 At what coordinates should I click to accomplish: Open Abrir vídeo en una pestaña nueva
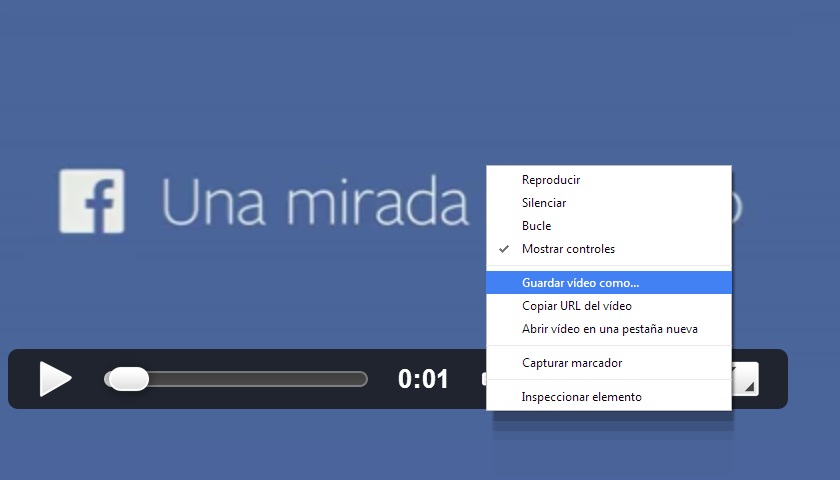click(x=609, y=329)
